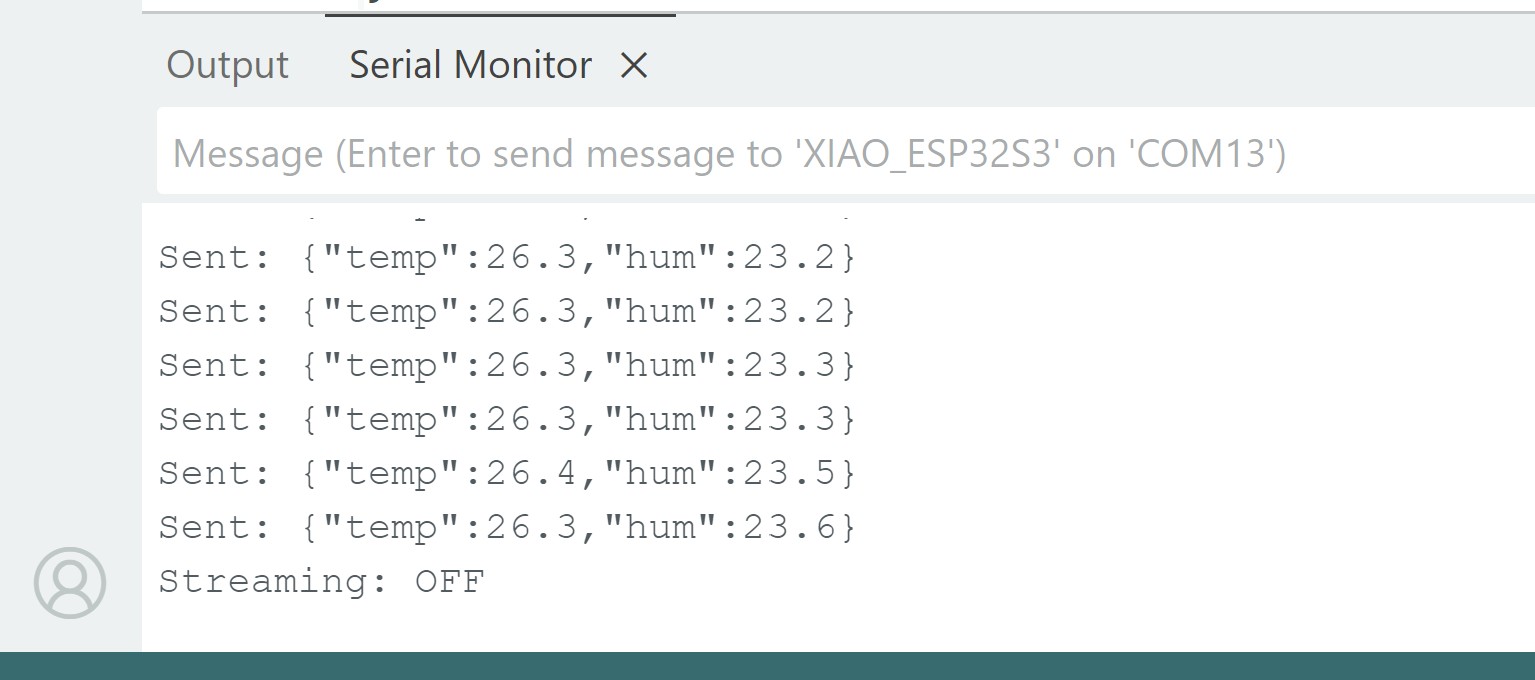The width and height of the screenshot is (1535, 680).
Task: Open the user account profile icon
Action: click(70, 583)
